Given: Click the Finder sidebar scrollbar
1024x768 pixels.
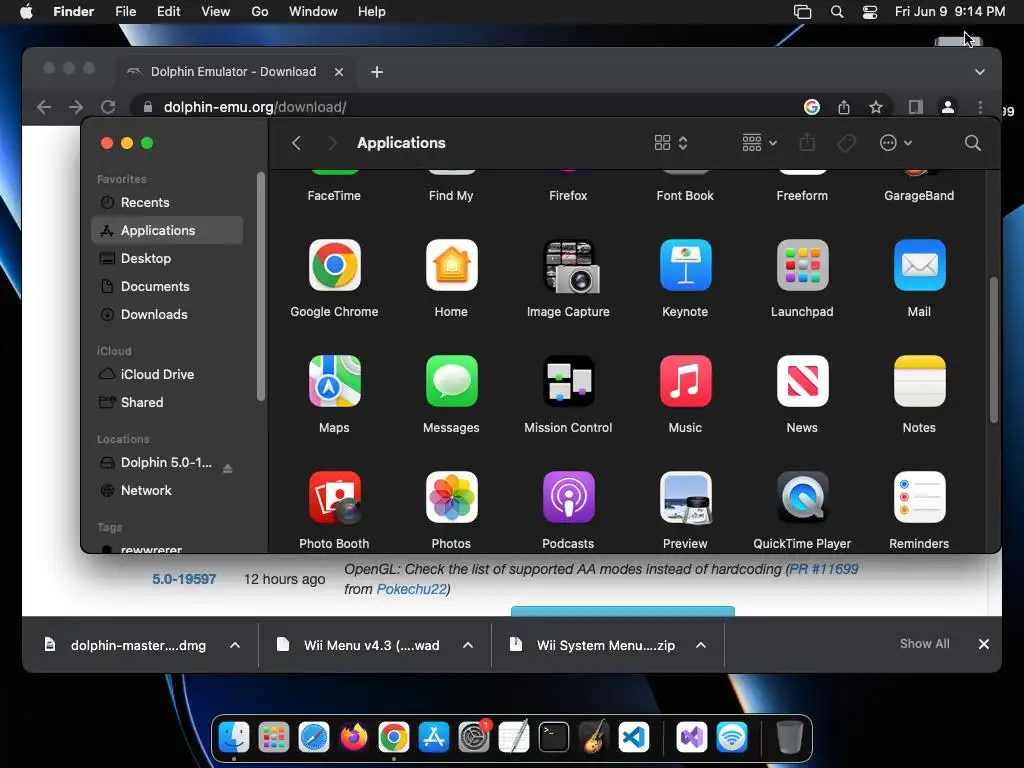Looking at the screenshot, I should point(261,286).
